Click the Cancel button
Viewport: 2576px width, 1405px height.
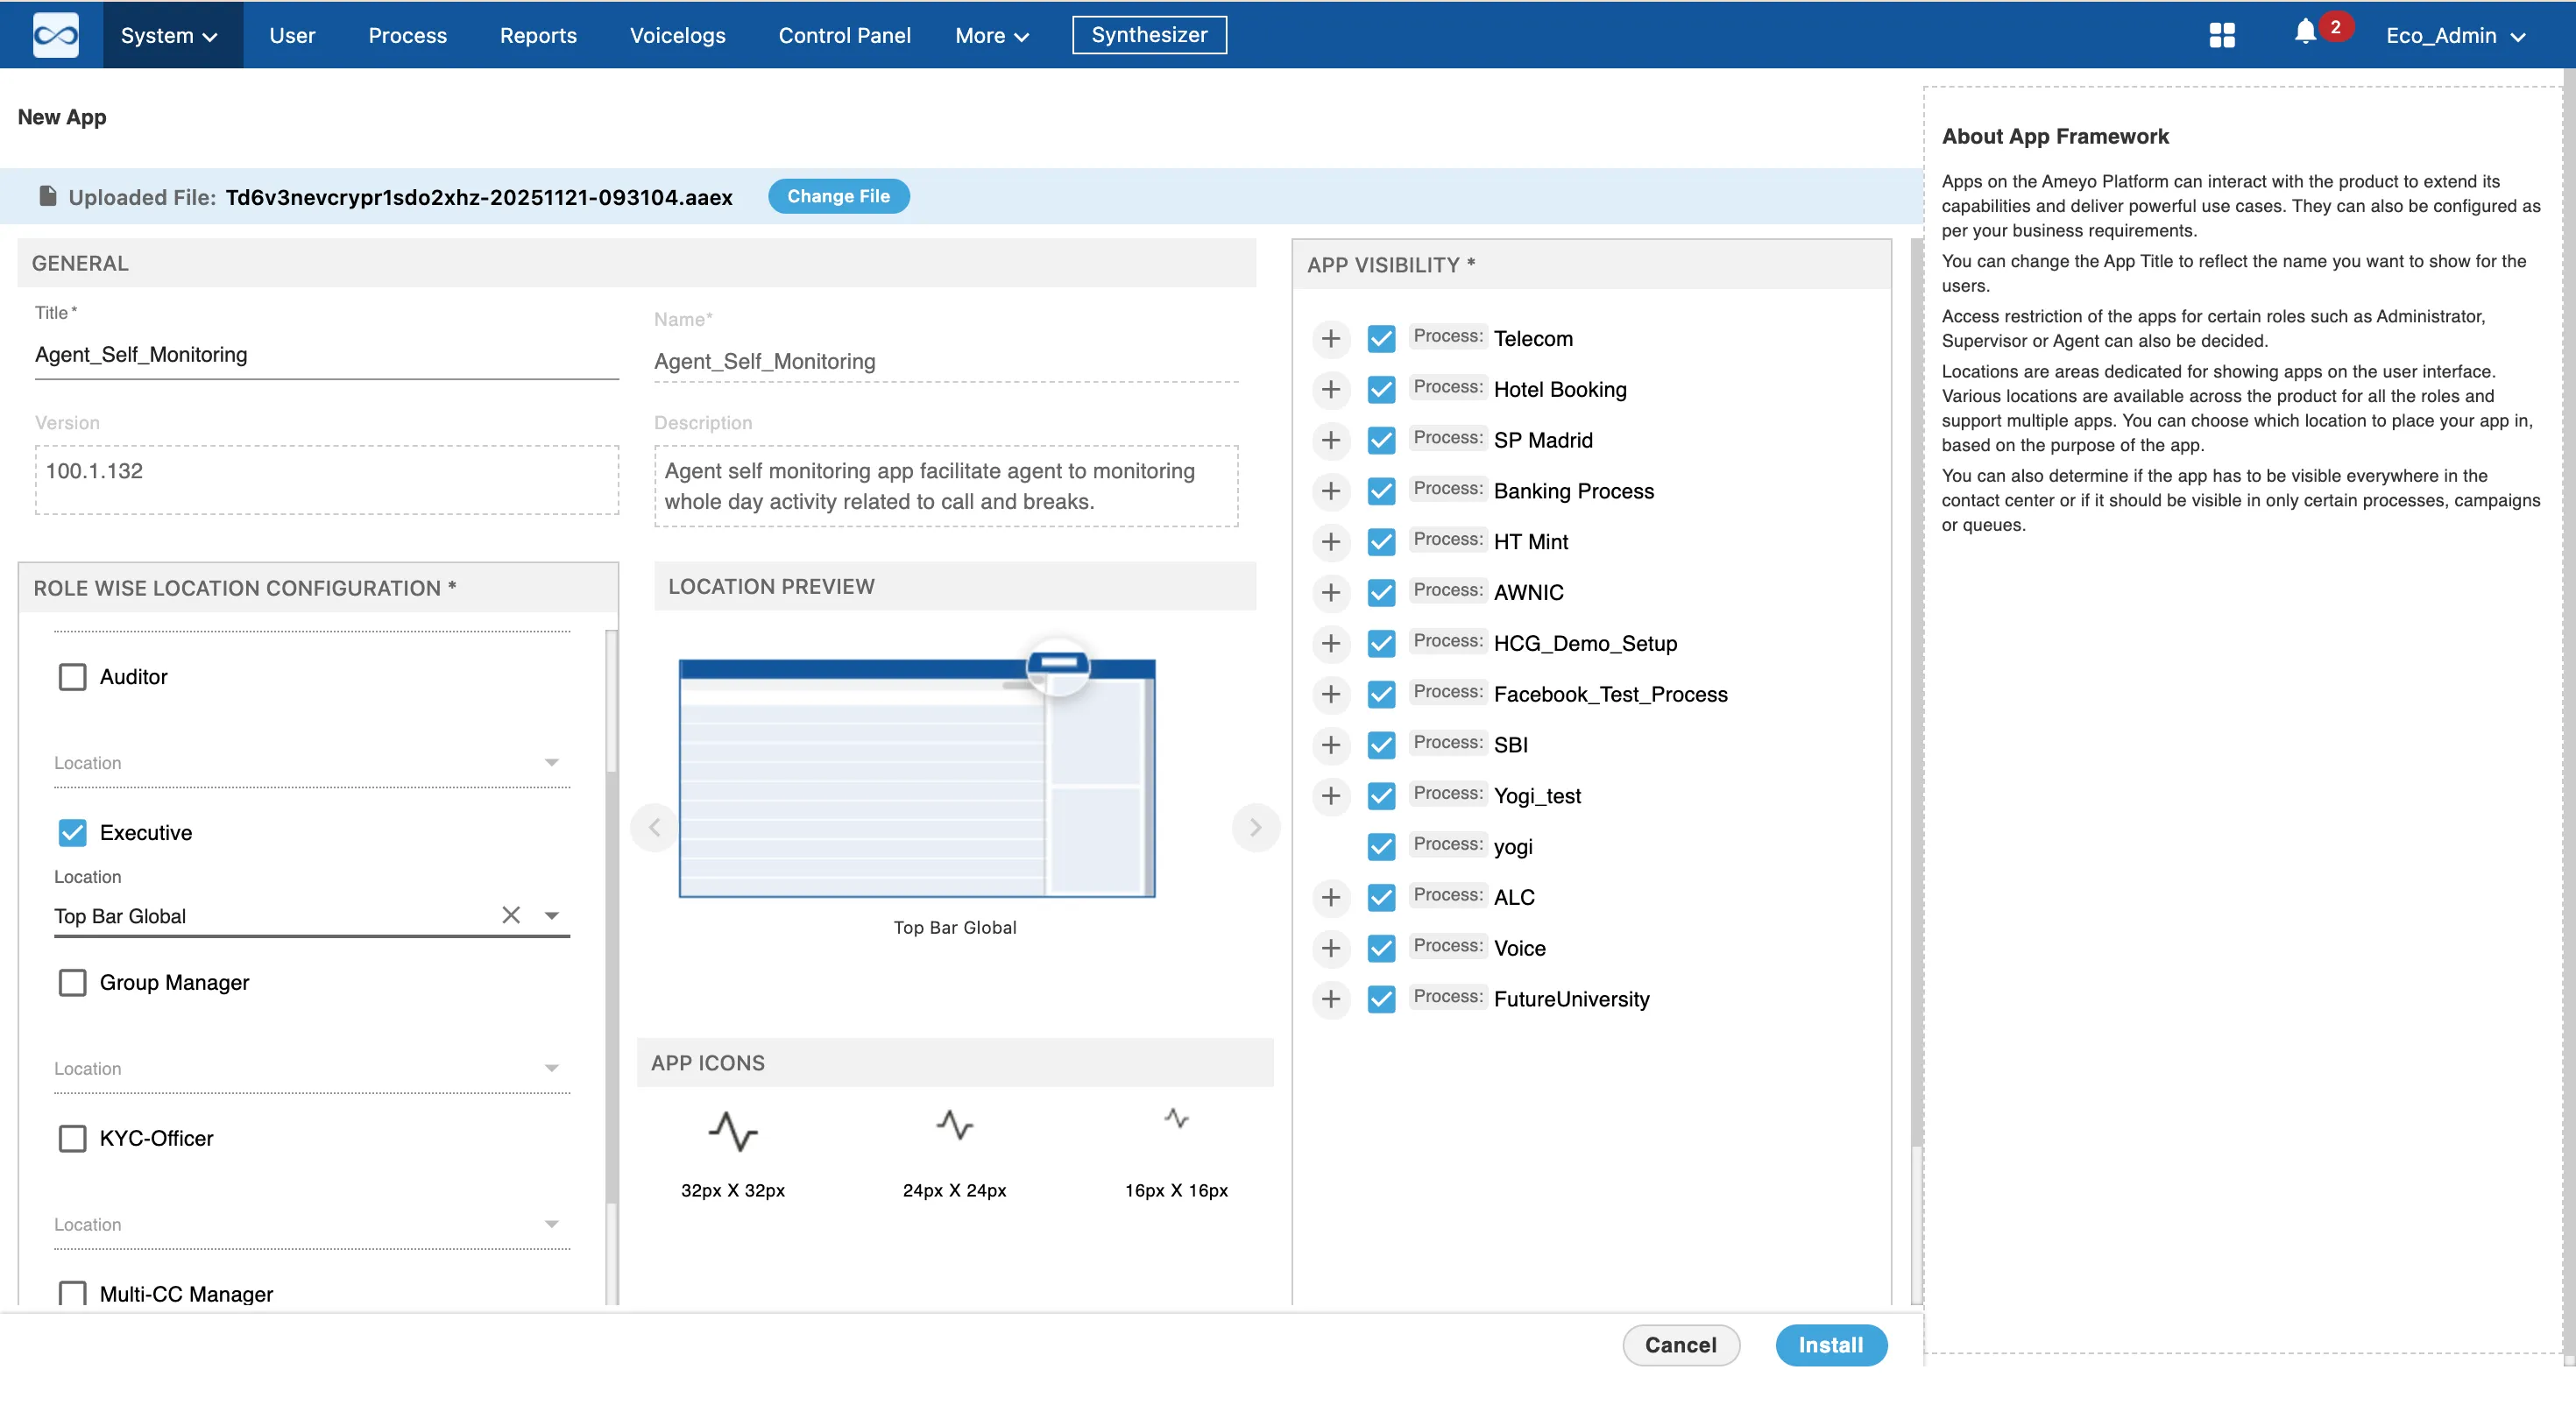[1680, 1345]
